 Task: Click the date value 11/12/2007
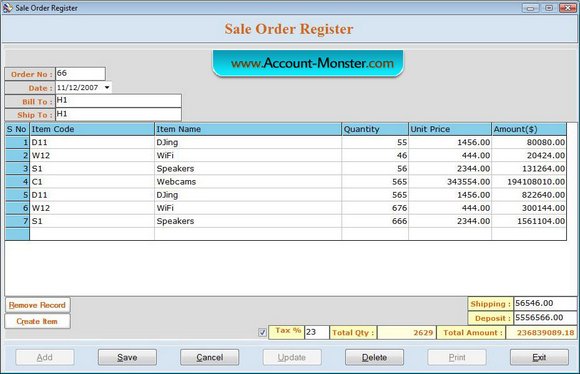click(x=78, y=88)
